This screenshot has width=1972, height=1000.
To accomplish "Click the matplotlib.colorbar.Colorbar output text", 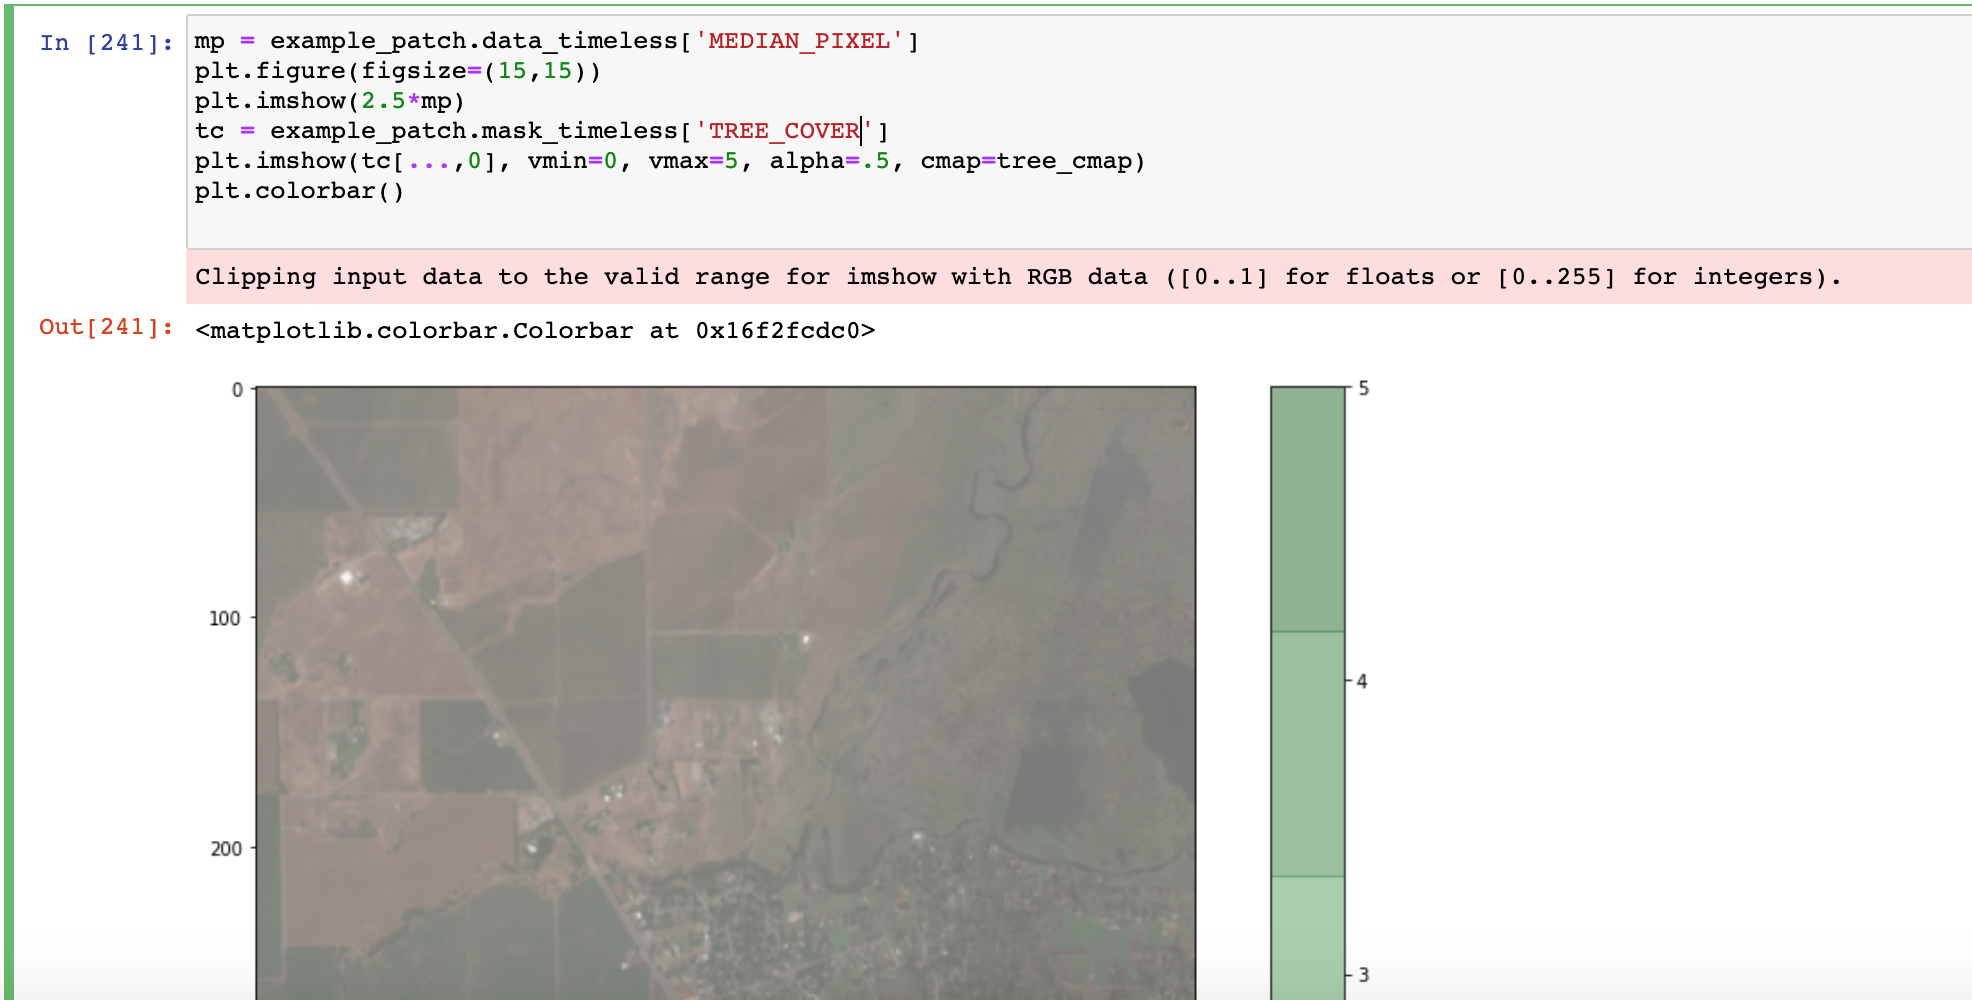I will [535, 329].
